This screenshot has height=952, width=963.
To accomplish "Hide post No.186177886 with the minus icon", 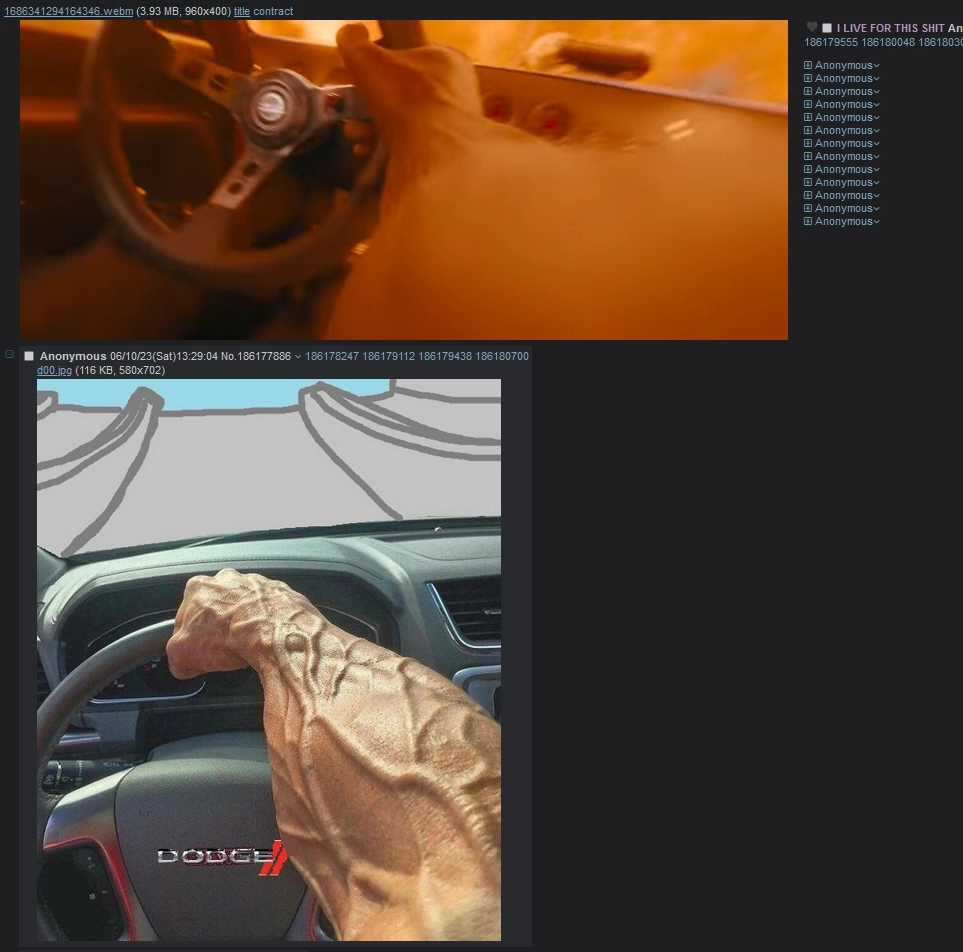I will 9,354.
